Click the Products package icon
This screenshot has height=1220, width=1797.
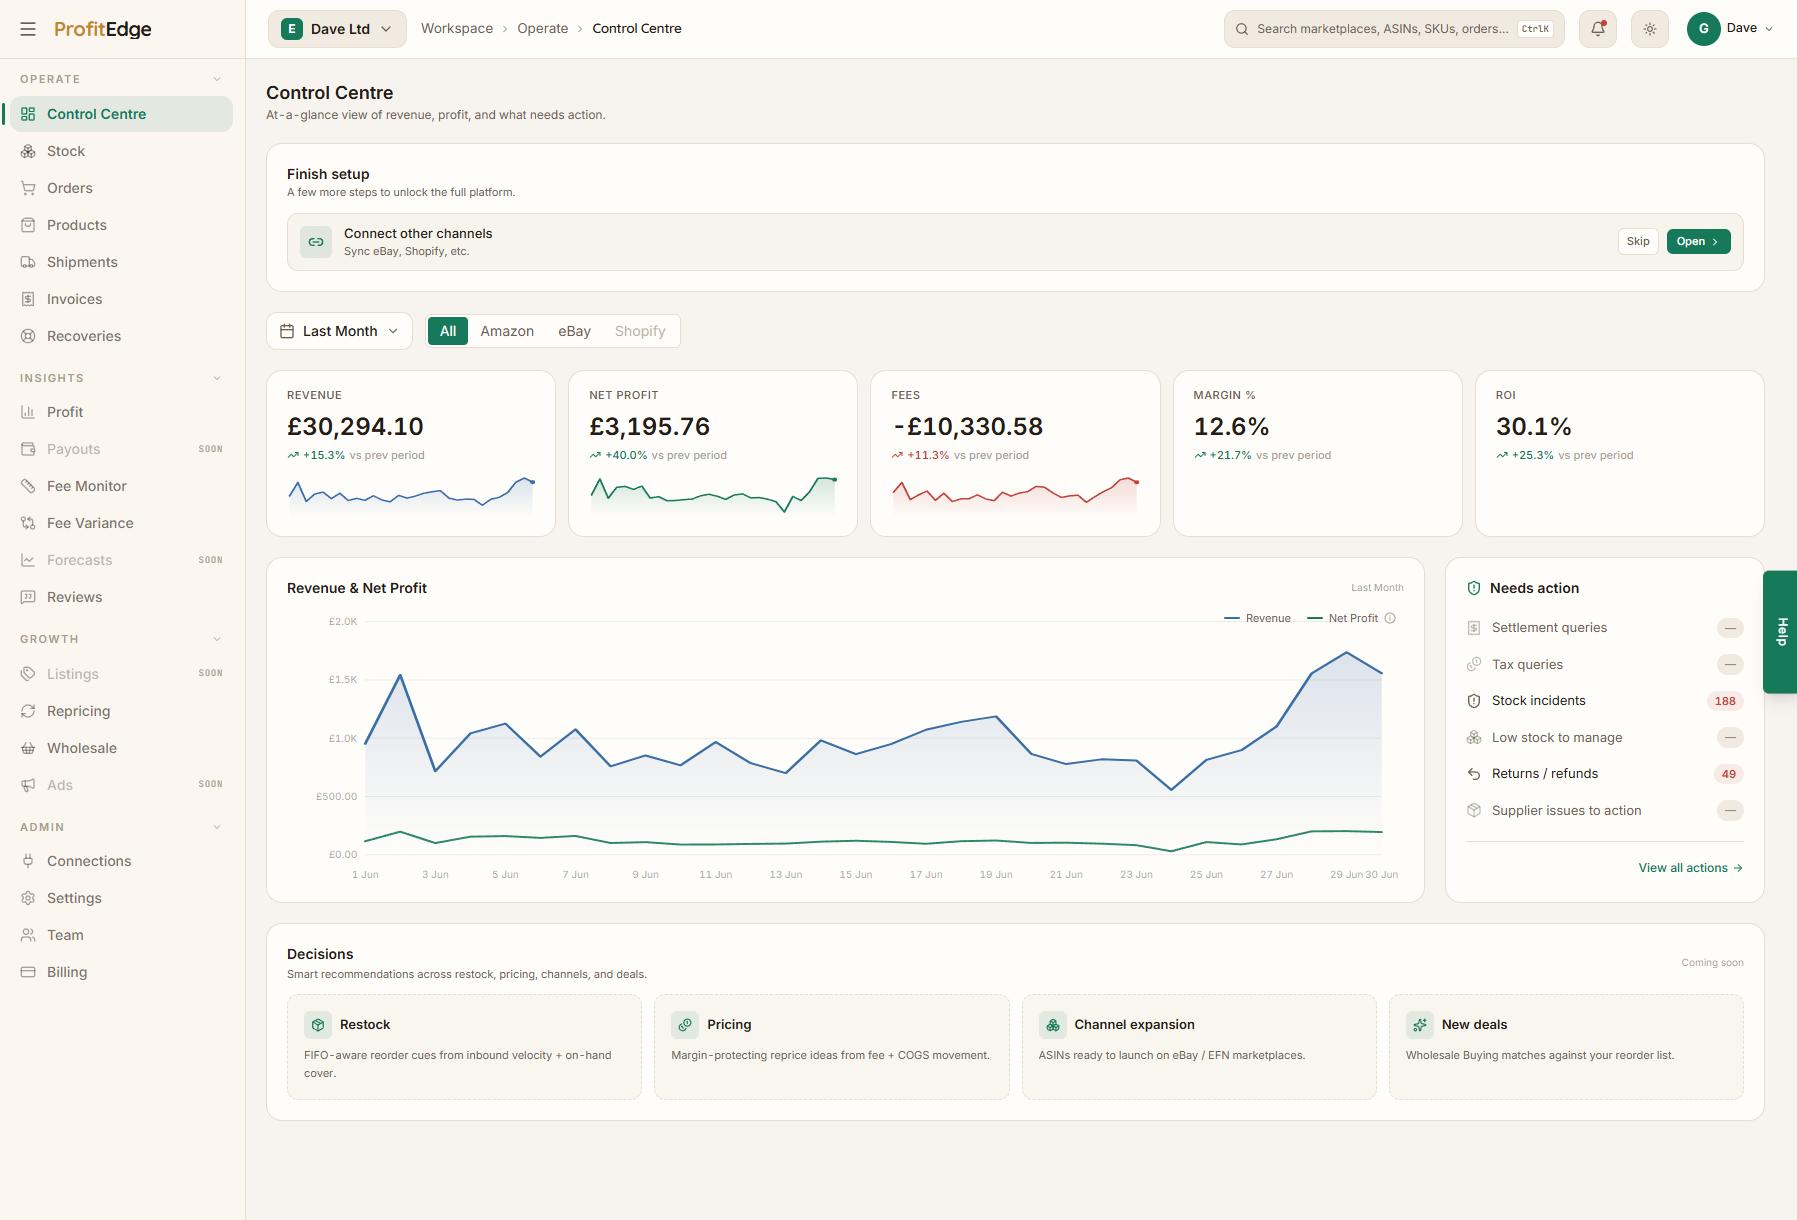(x=28, y=225)
